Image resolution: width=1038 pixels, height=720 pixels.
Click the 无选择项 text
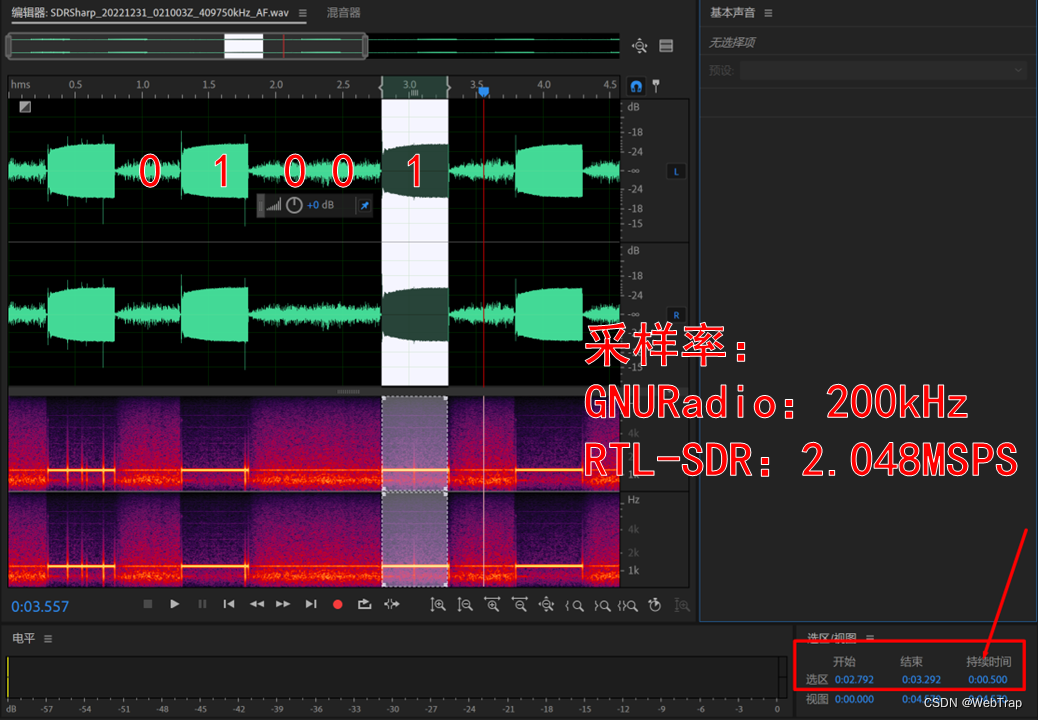point(732,42)
